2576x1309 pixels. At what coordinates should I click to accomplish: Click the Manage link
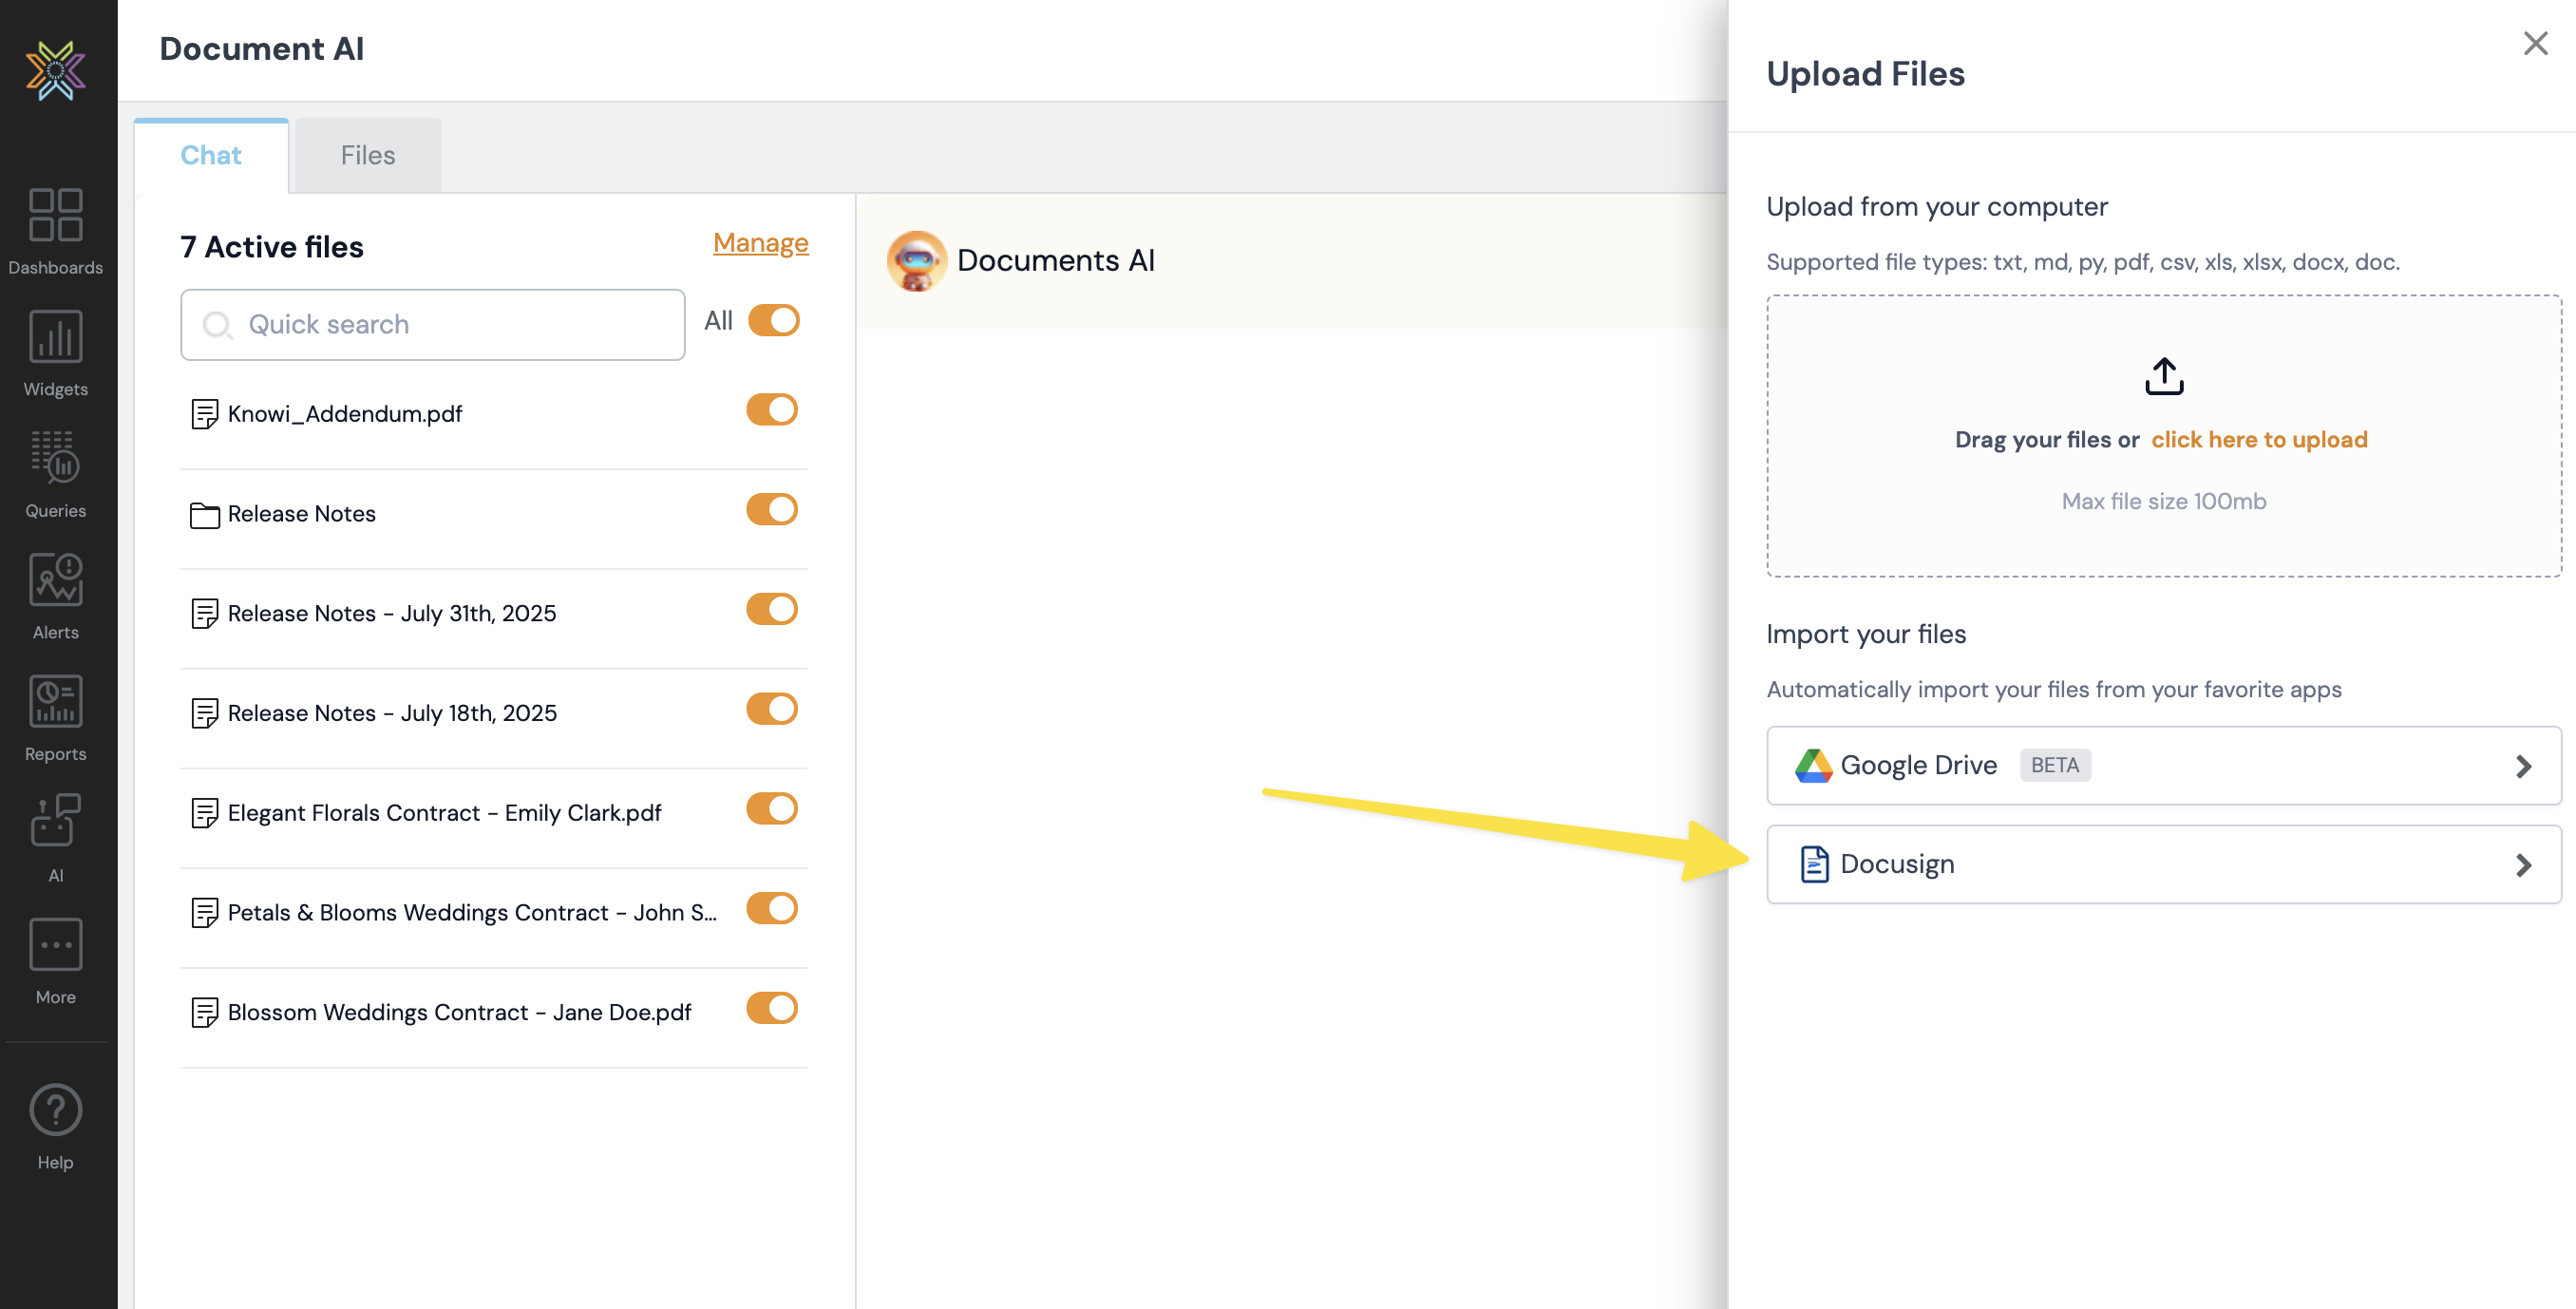tap(760, 243)
